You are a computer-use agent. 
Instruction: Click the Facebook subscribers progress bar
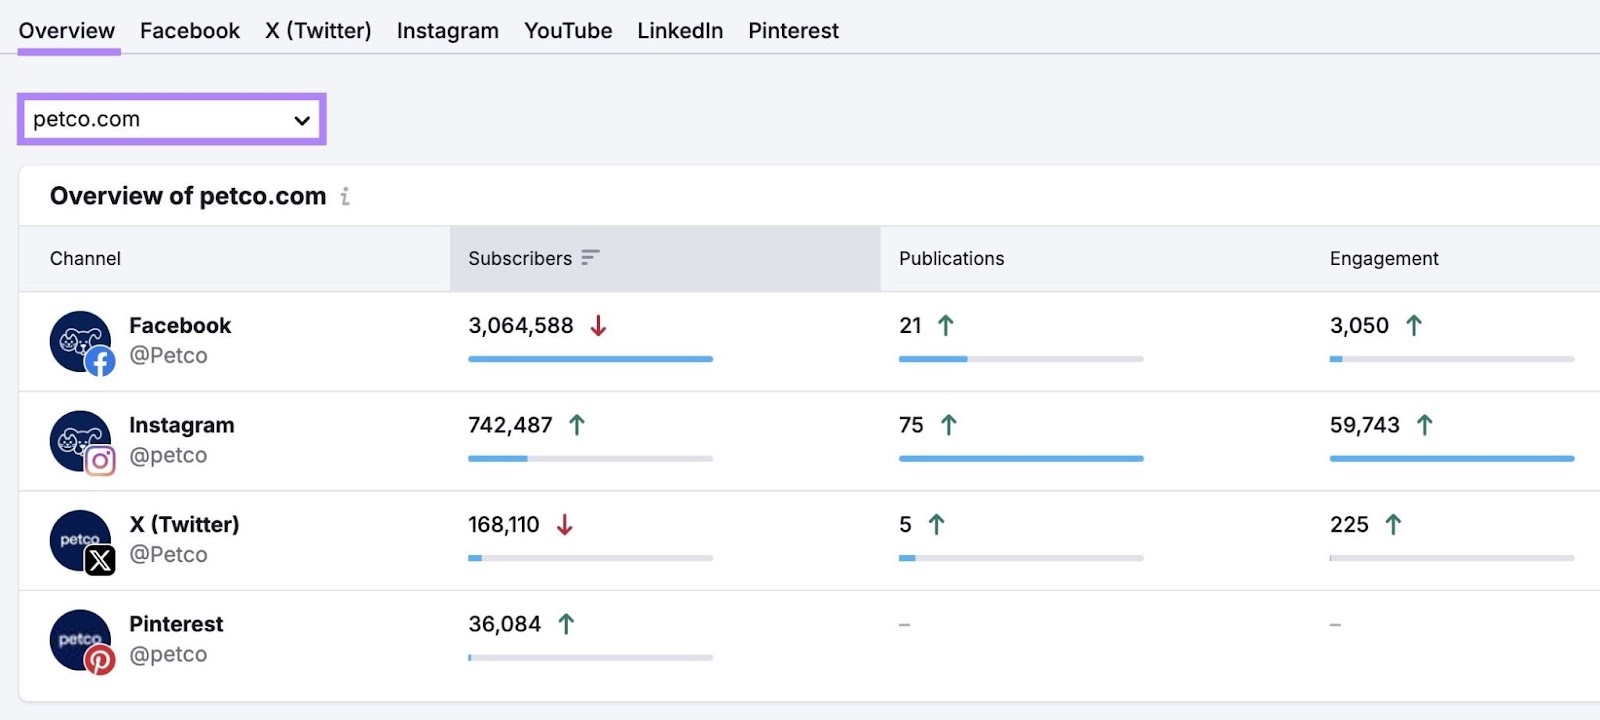[590, 359]
